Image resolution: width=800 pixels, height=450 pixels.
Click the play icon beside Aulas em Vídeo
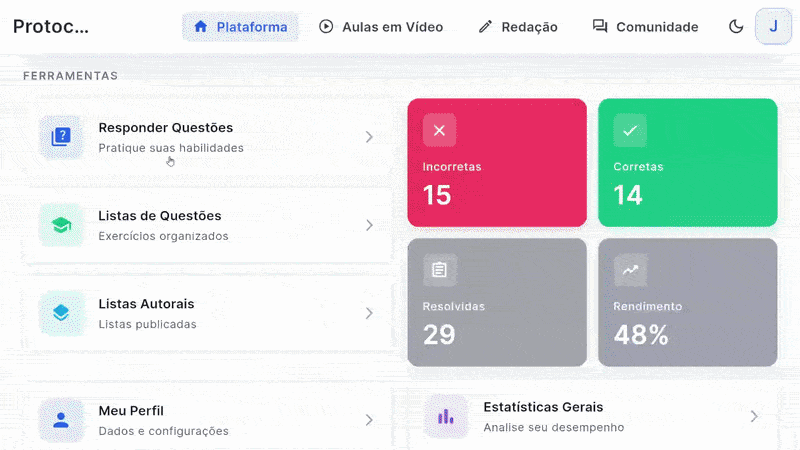coord(326,27)
